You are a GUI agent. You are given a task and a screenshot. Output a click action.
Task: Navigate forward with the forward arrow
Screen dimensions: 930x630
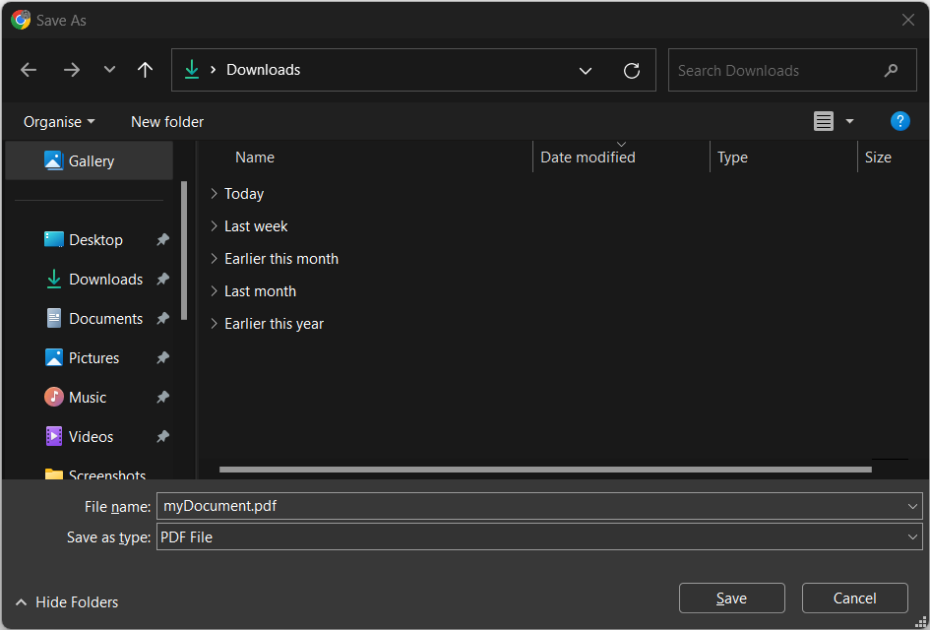click(71, 70)
